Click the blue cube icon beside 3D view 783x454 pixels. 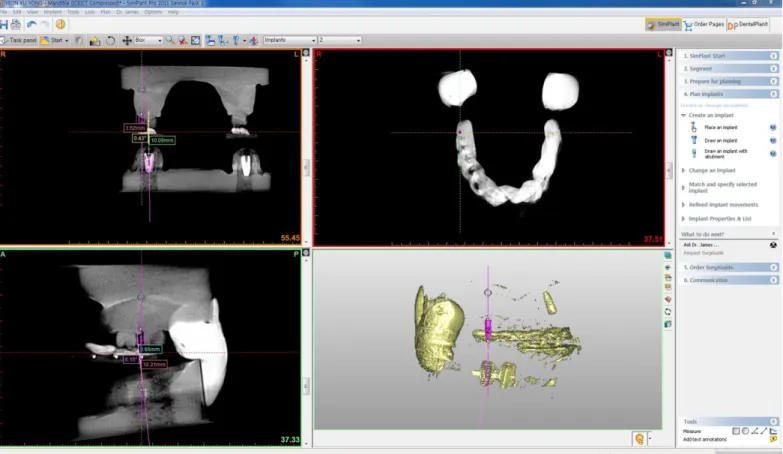coord(668,255)
